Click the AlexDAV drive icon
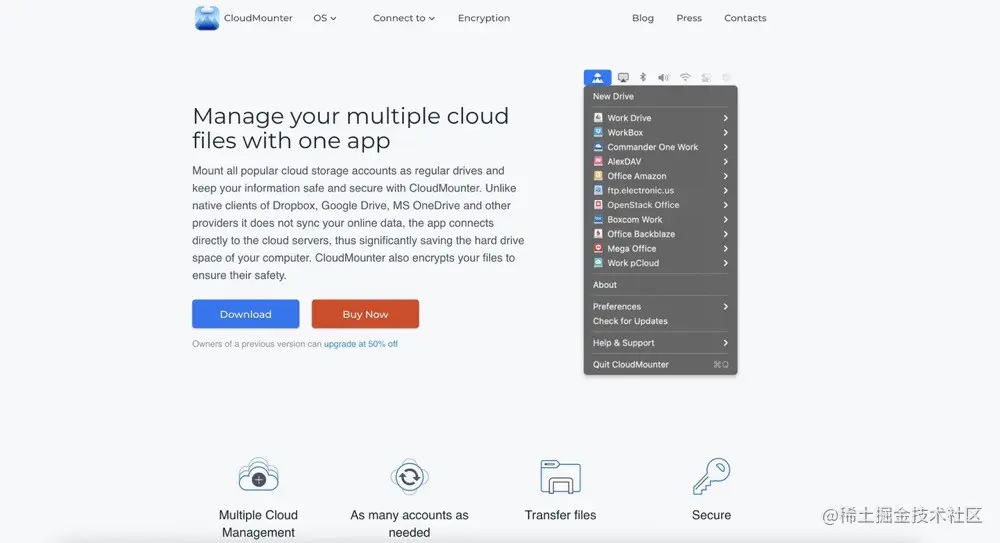This screenshot has height=543, width=1000. pyautogui.click(x=598, y=161)
